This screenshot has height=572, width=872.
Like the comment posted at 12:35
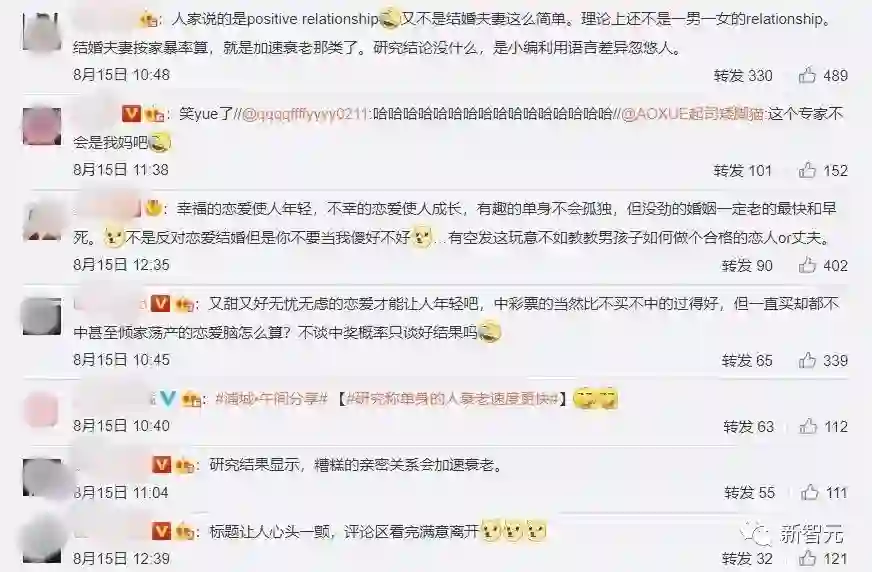pyautogui.click(x=807, y=265)
